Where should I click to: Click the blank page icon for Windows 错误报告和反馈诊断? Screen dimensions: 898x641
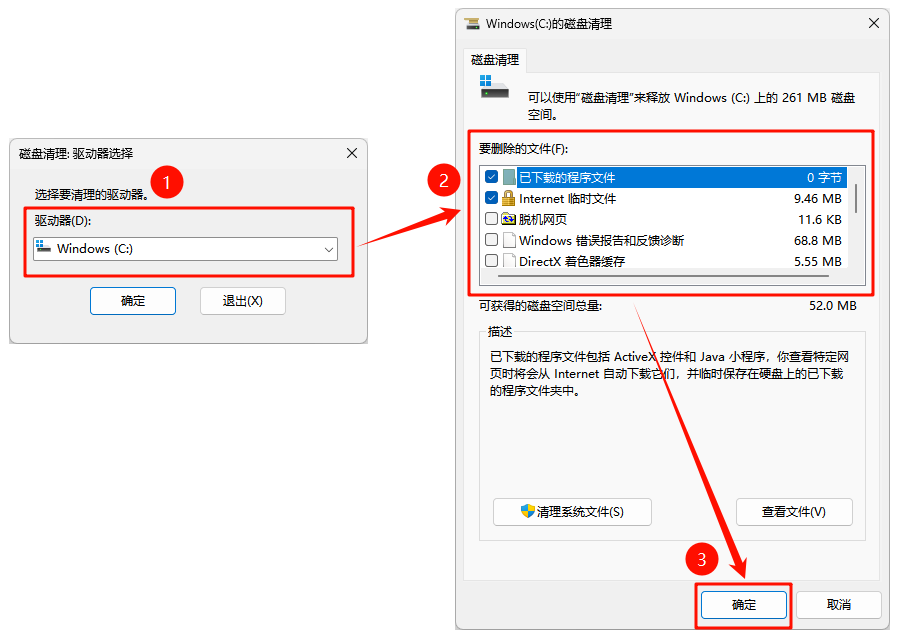tap(509, 240)
